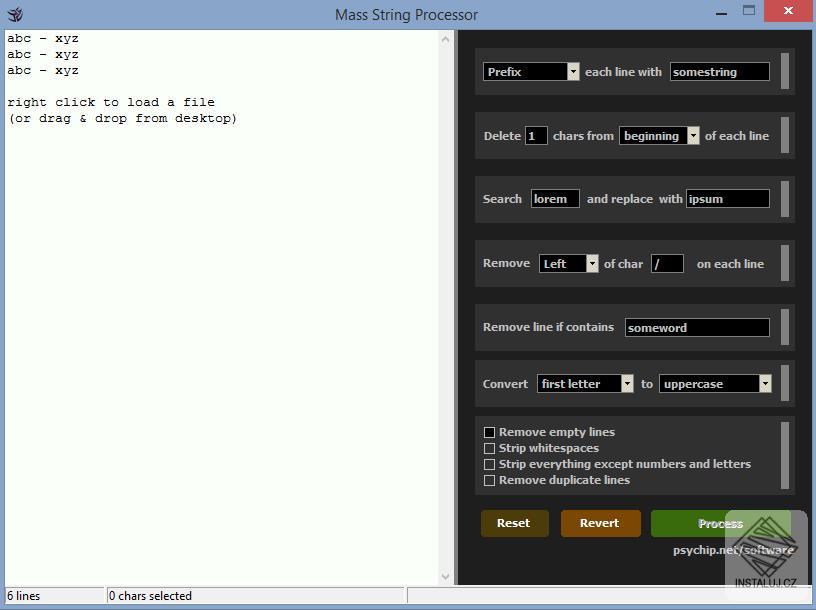Enable Strip whitespaces
The image size is (816, 610).
(x=490, y=448)
